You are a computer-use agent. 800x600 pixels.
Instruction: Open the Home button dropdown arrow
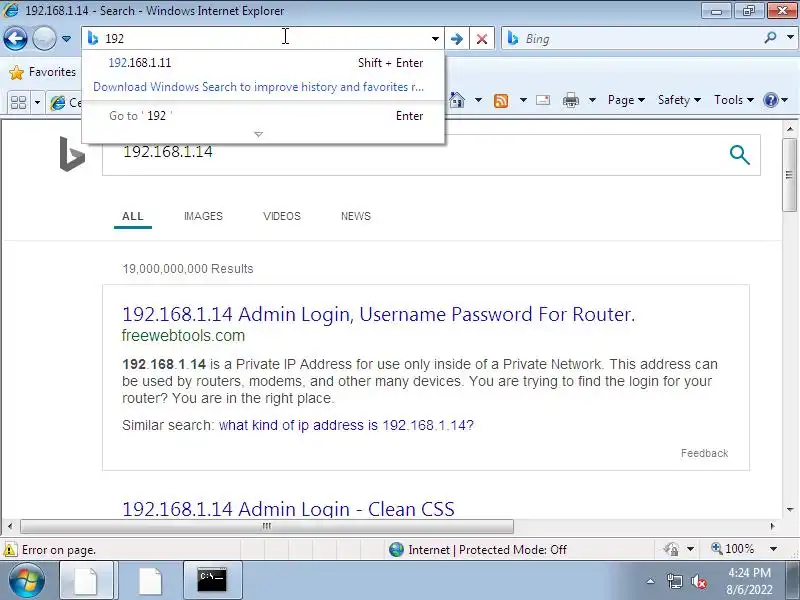pos(478,100)
